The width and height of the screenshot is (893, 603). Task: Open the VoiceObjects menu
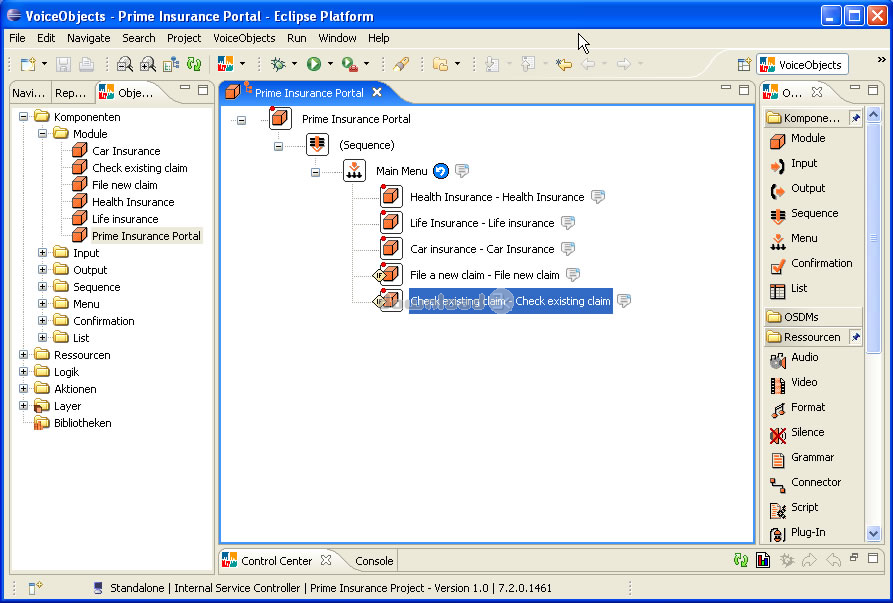[244, 38]
